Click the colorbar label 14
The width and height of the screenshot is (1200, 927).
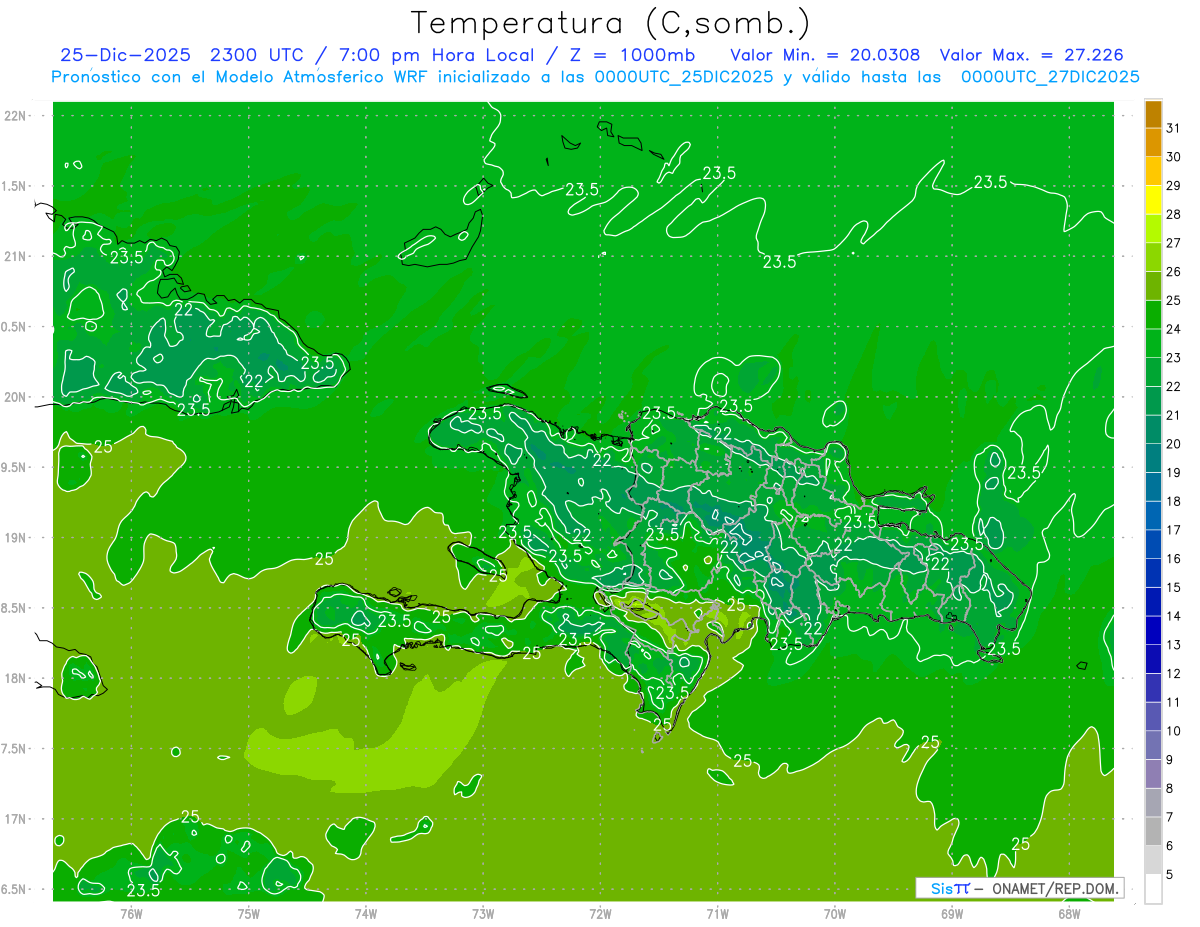[1173, 616]
